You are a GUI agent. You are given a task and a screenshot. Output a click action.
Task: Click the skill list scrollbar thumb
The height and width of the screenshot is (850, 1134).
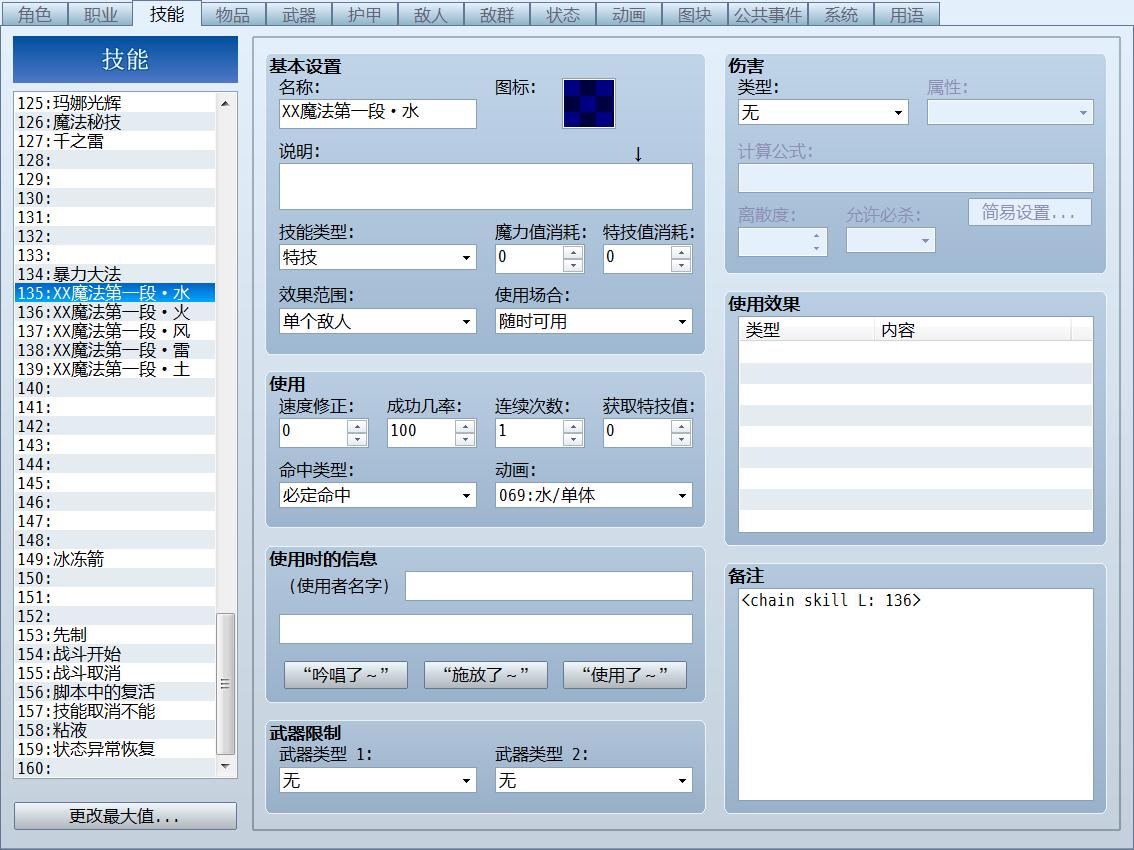(226, 684)
